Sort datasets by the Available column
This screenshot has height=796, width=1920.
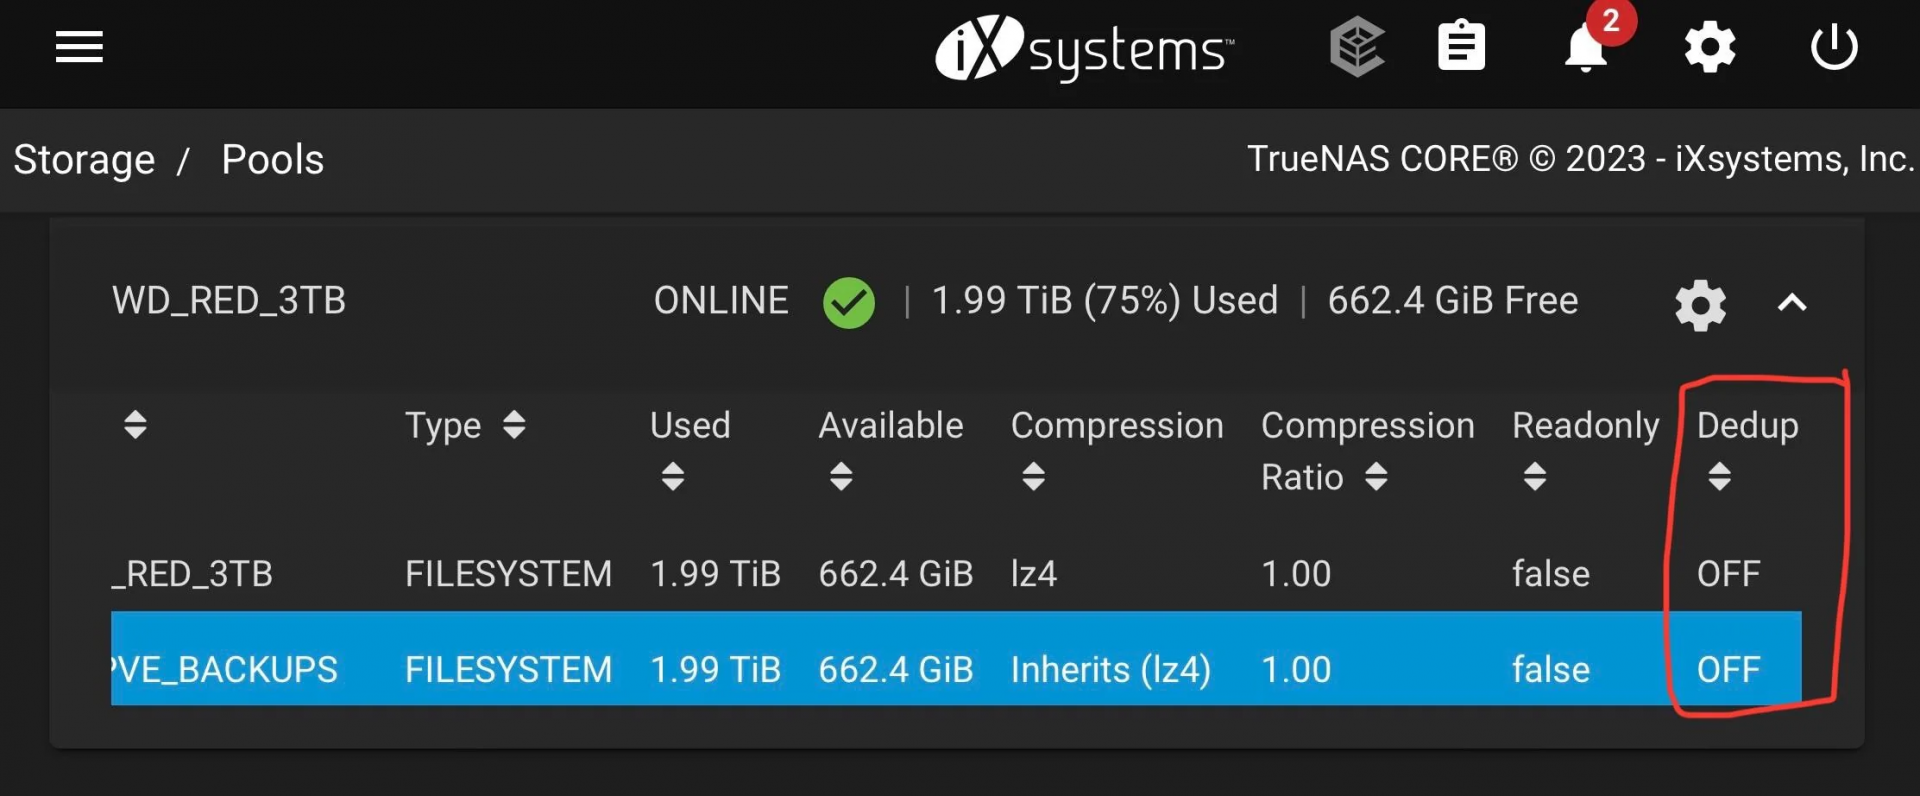tap(890, 449)
